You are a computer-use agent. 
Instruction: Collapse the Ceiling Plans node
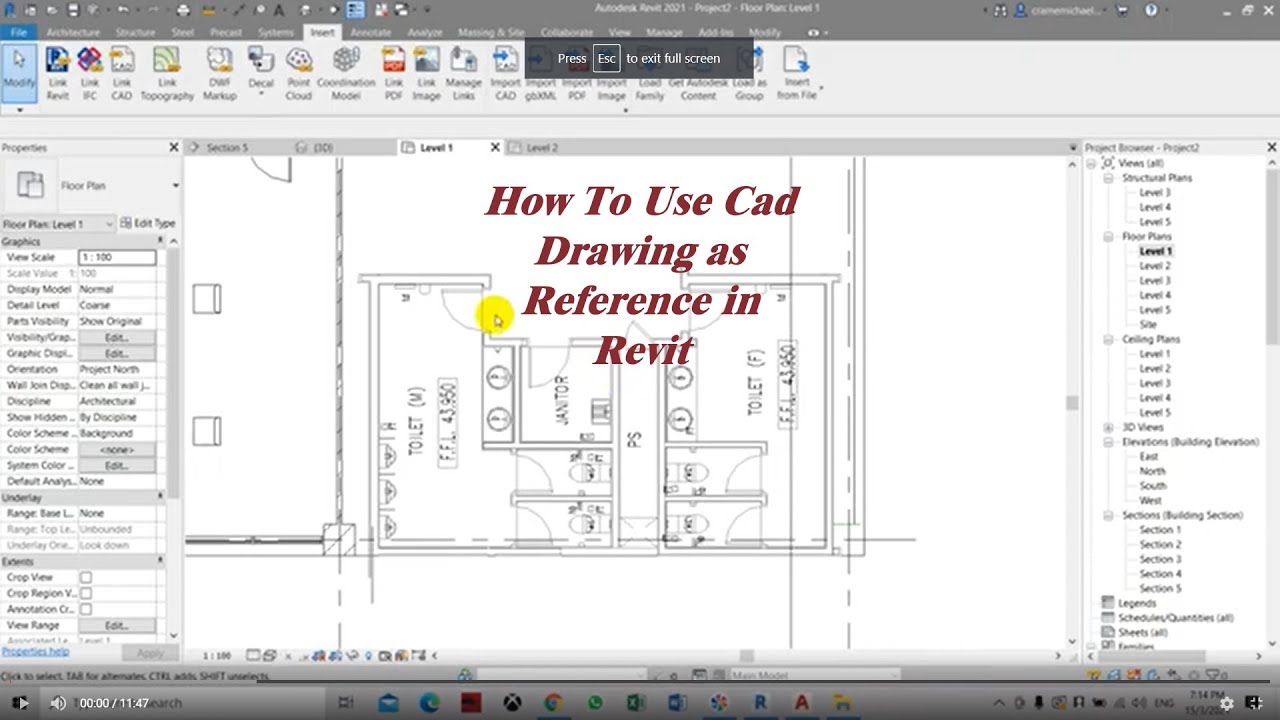[1109, 339]
